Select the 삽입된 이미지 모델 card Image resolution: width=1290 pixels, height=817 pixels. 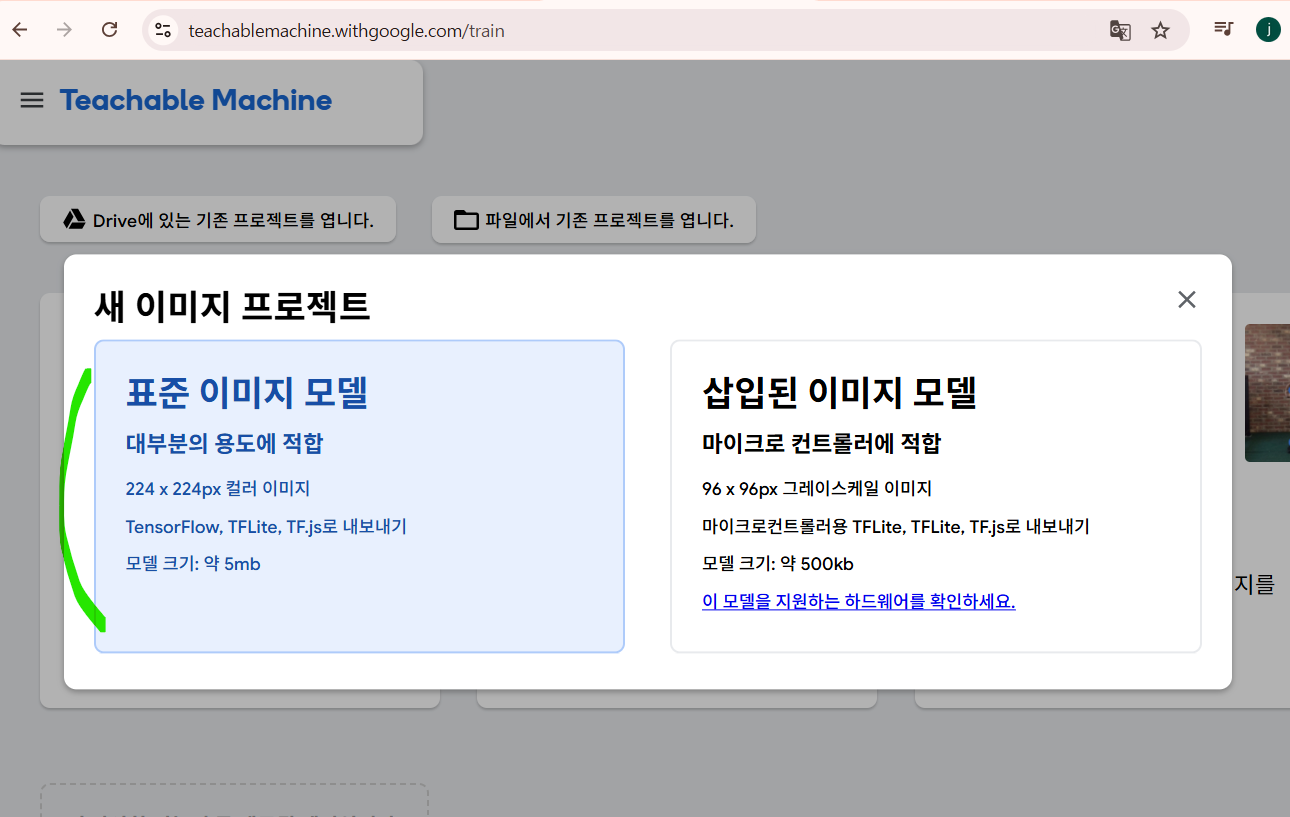[x=936, y=496]
